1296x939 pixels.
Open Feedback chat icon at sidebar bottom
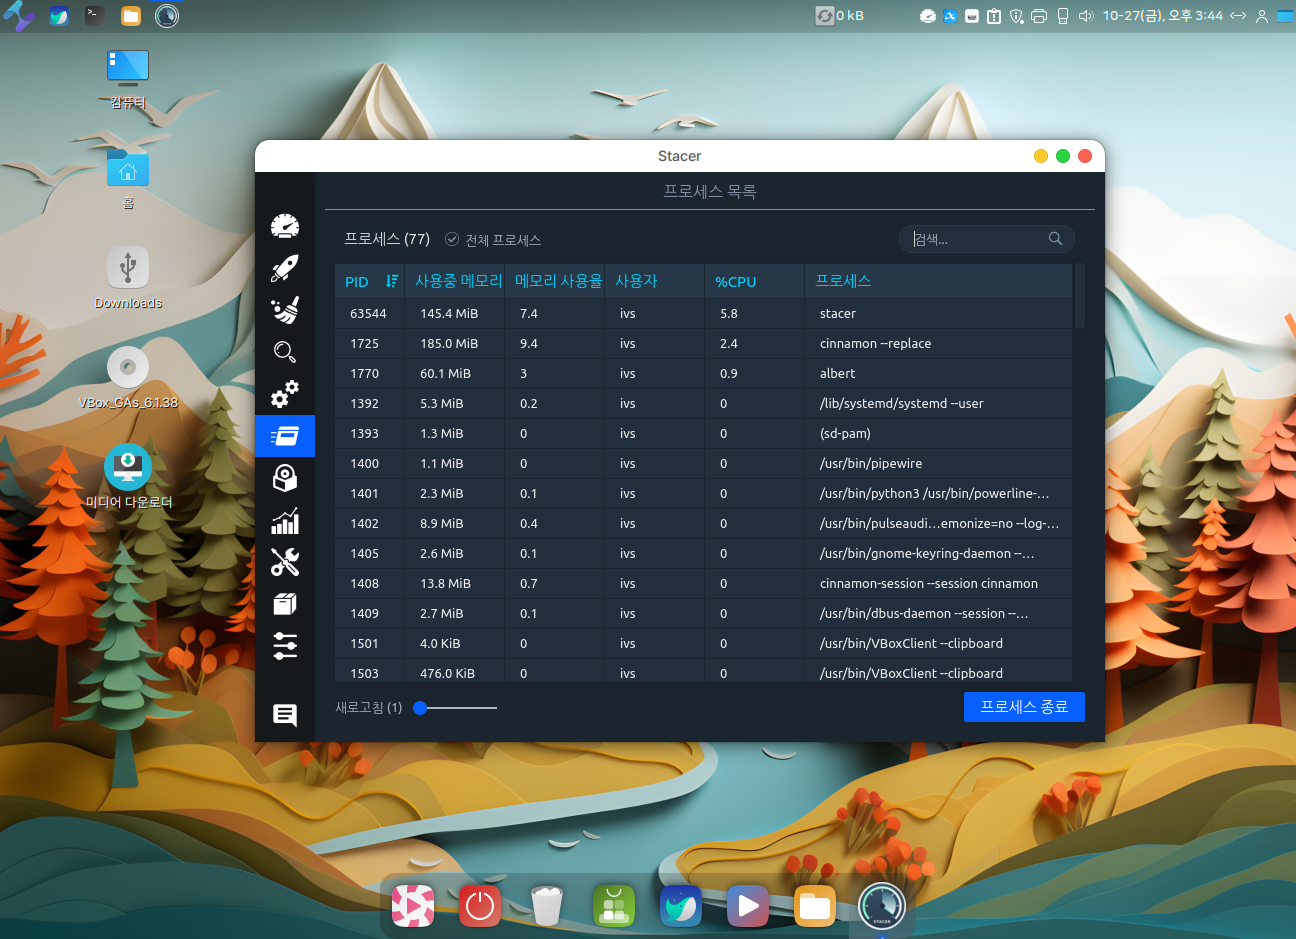[x=285, y=715]
